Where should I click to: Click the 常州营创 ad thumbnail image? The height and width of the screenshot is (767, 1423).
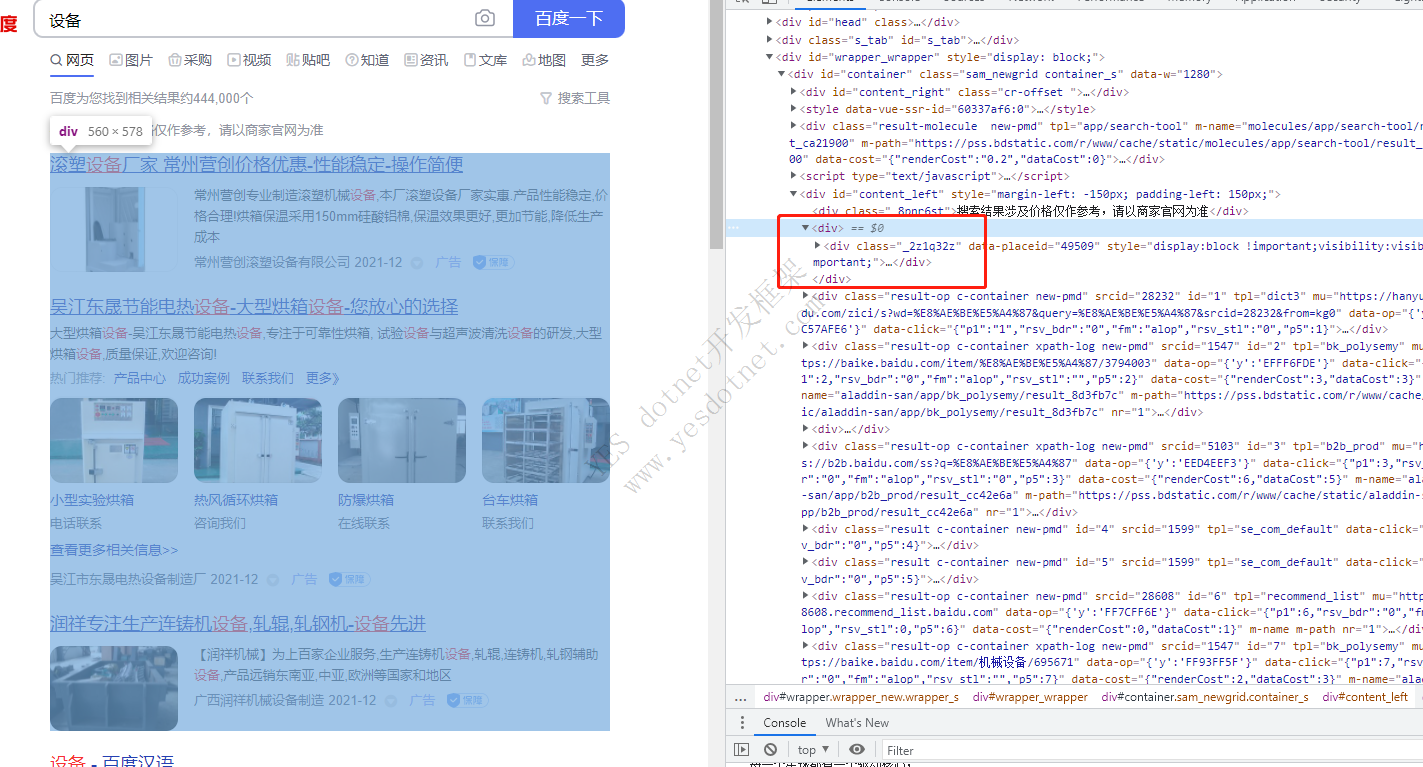coord(114,229)
